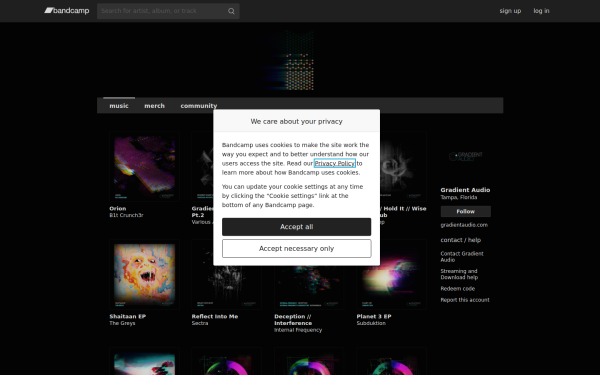Click the B1t Crunch3r artist name
The height and width of the screenshot is (375, 600).
[x=126, y=215]
